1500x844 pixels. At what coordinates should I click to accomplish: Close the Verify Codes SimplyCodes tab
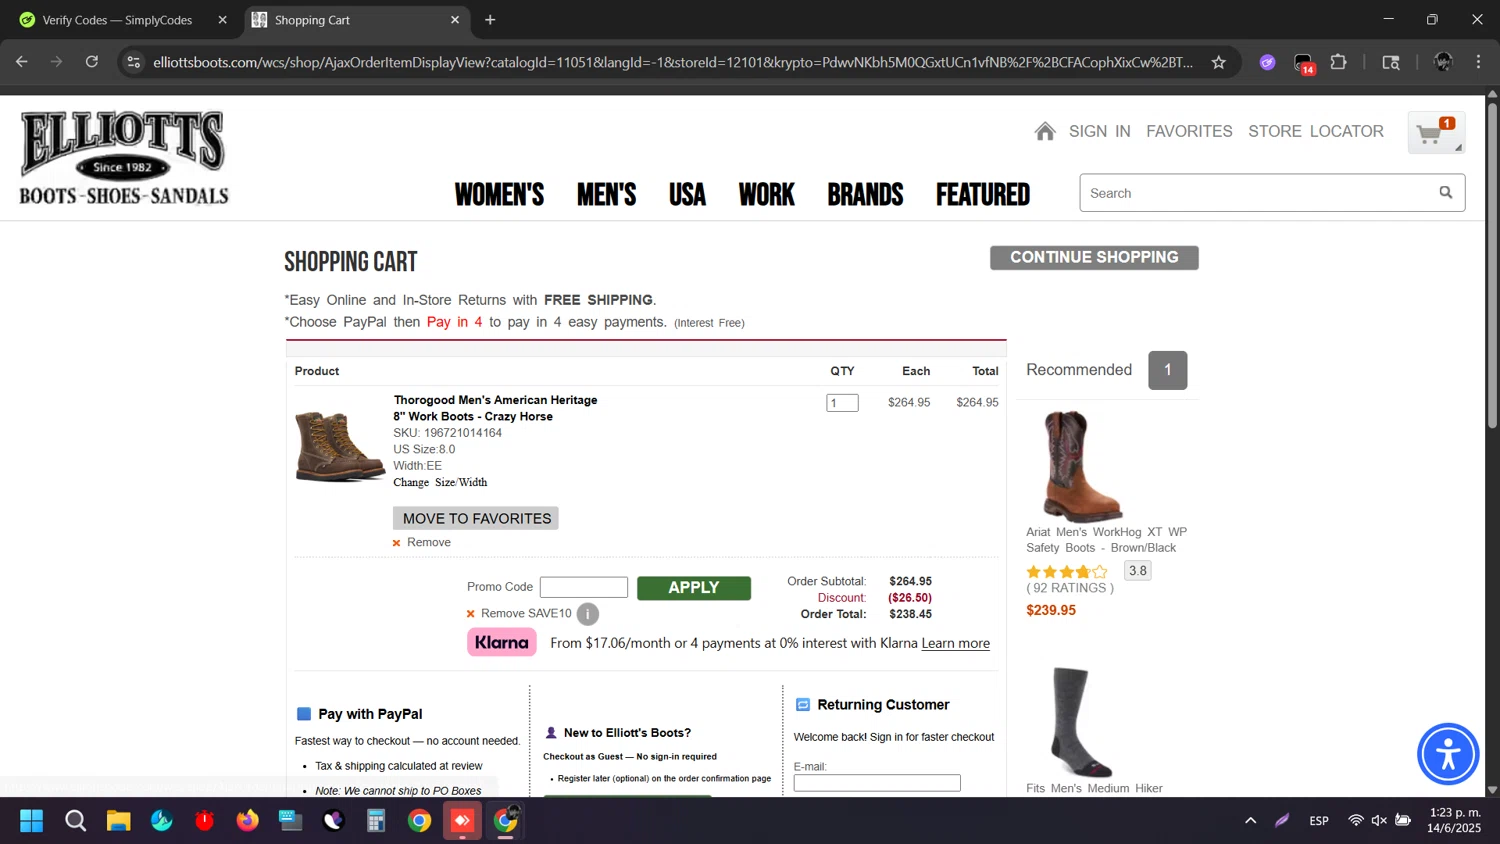[x=222, y=20]
